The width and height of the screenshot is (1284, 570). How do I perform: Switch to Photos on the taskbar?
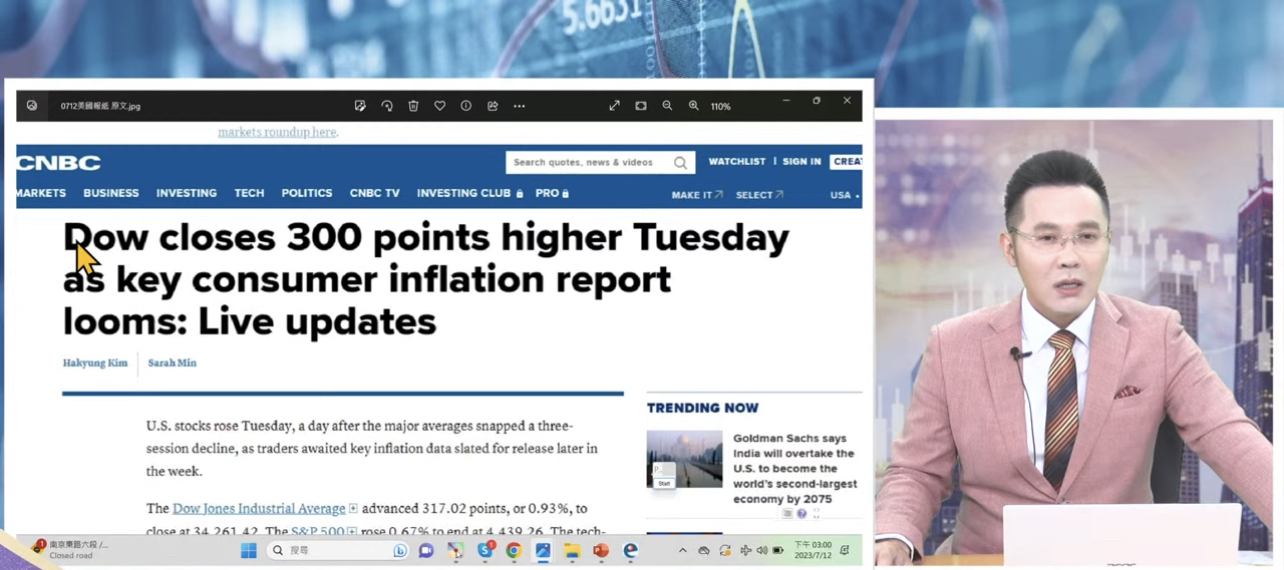pyautogui.click(x=543, y=550)
